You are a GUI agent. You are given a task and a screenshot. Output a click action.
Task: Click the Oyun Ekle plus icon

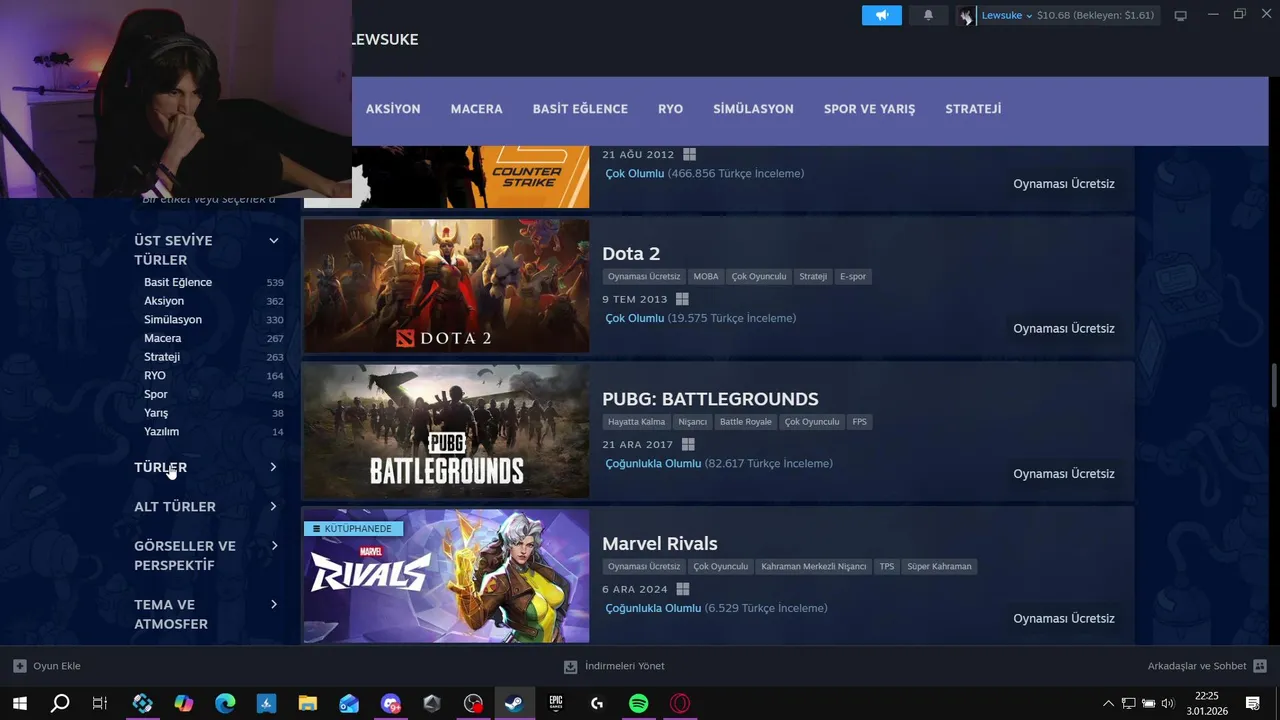tap(20, 666)
